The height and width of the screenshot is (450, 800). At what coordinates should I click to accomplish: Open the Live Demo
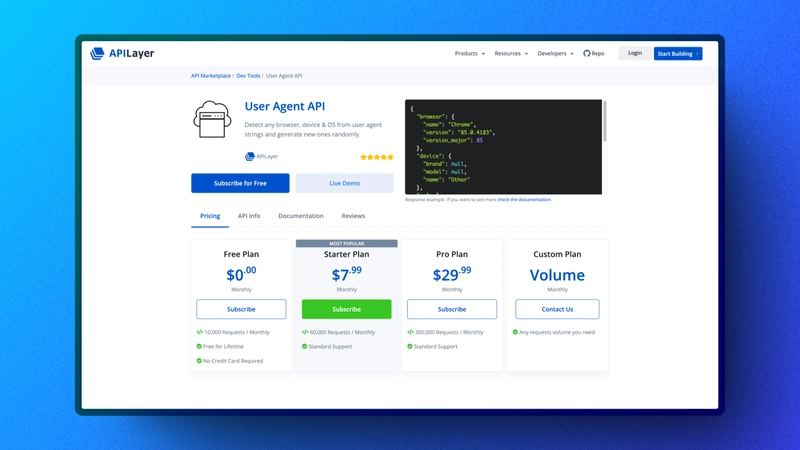[344, 183]
